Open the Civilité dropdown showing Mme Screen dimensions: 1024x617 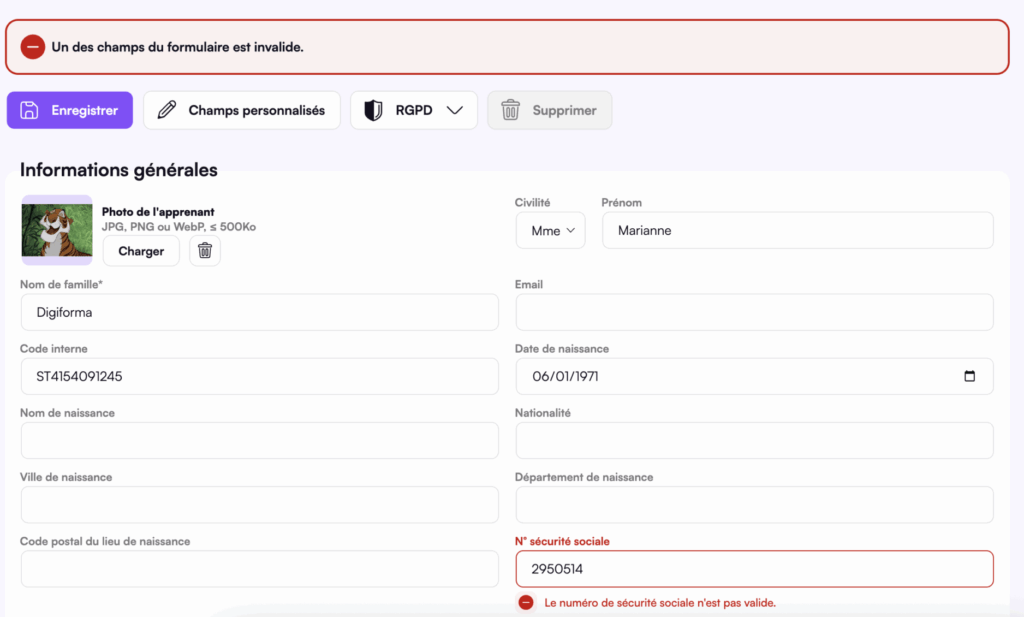(x=551, y=230)
